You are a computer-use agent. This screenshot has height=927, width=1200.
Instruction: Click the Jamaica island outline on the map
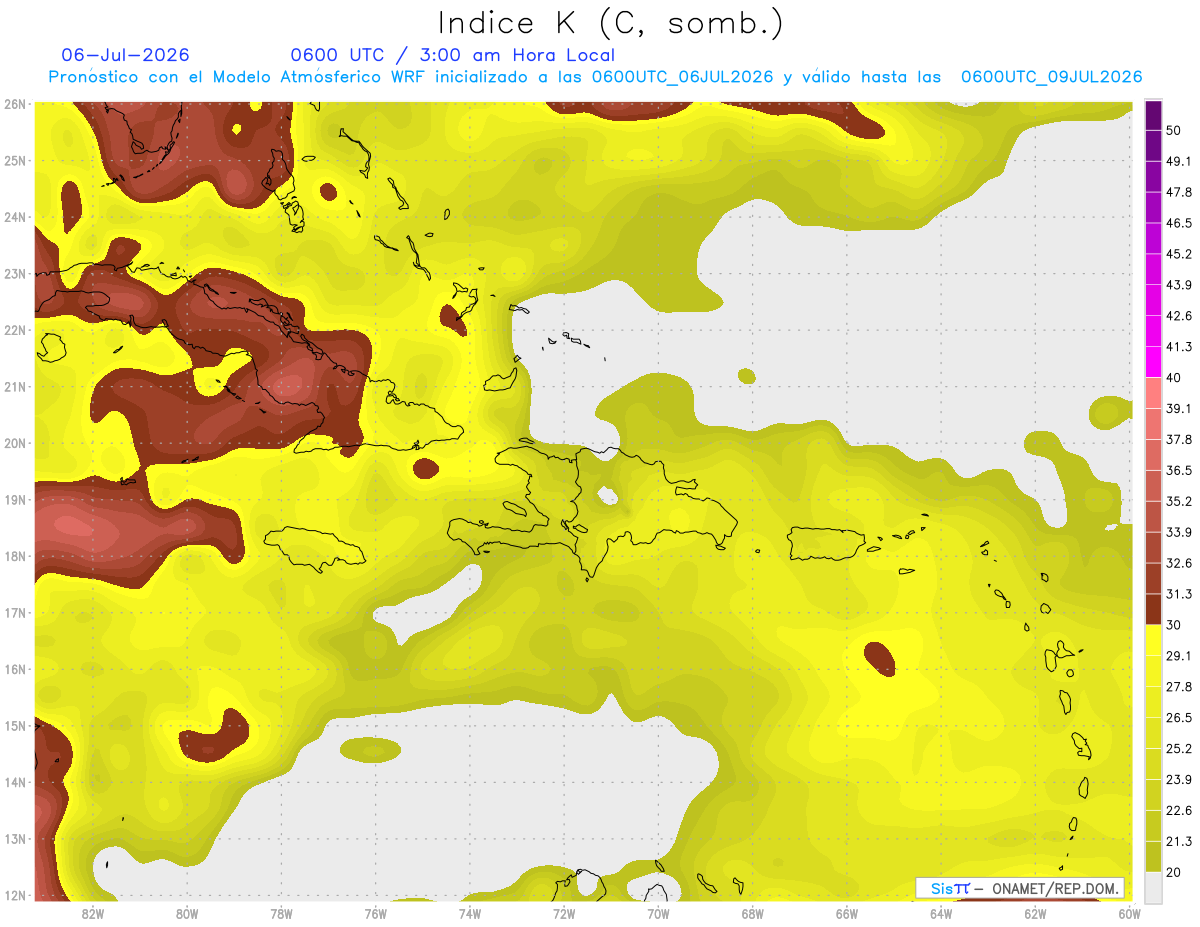click(313, 548)
